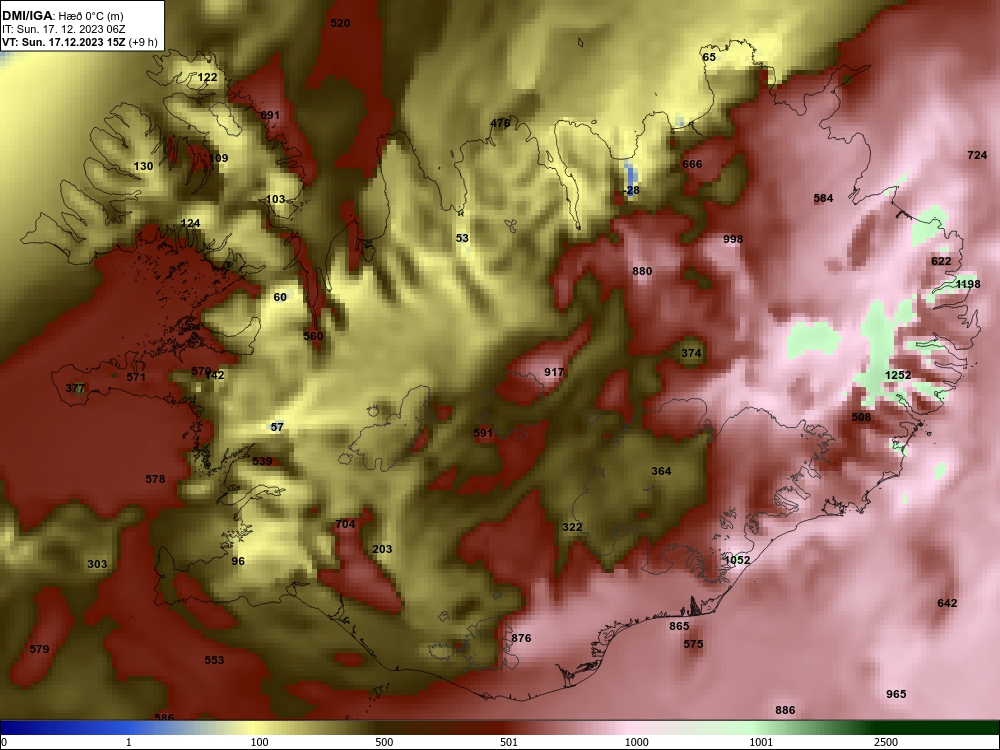Select the 691 height value

click(x=270, y=115)
